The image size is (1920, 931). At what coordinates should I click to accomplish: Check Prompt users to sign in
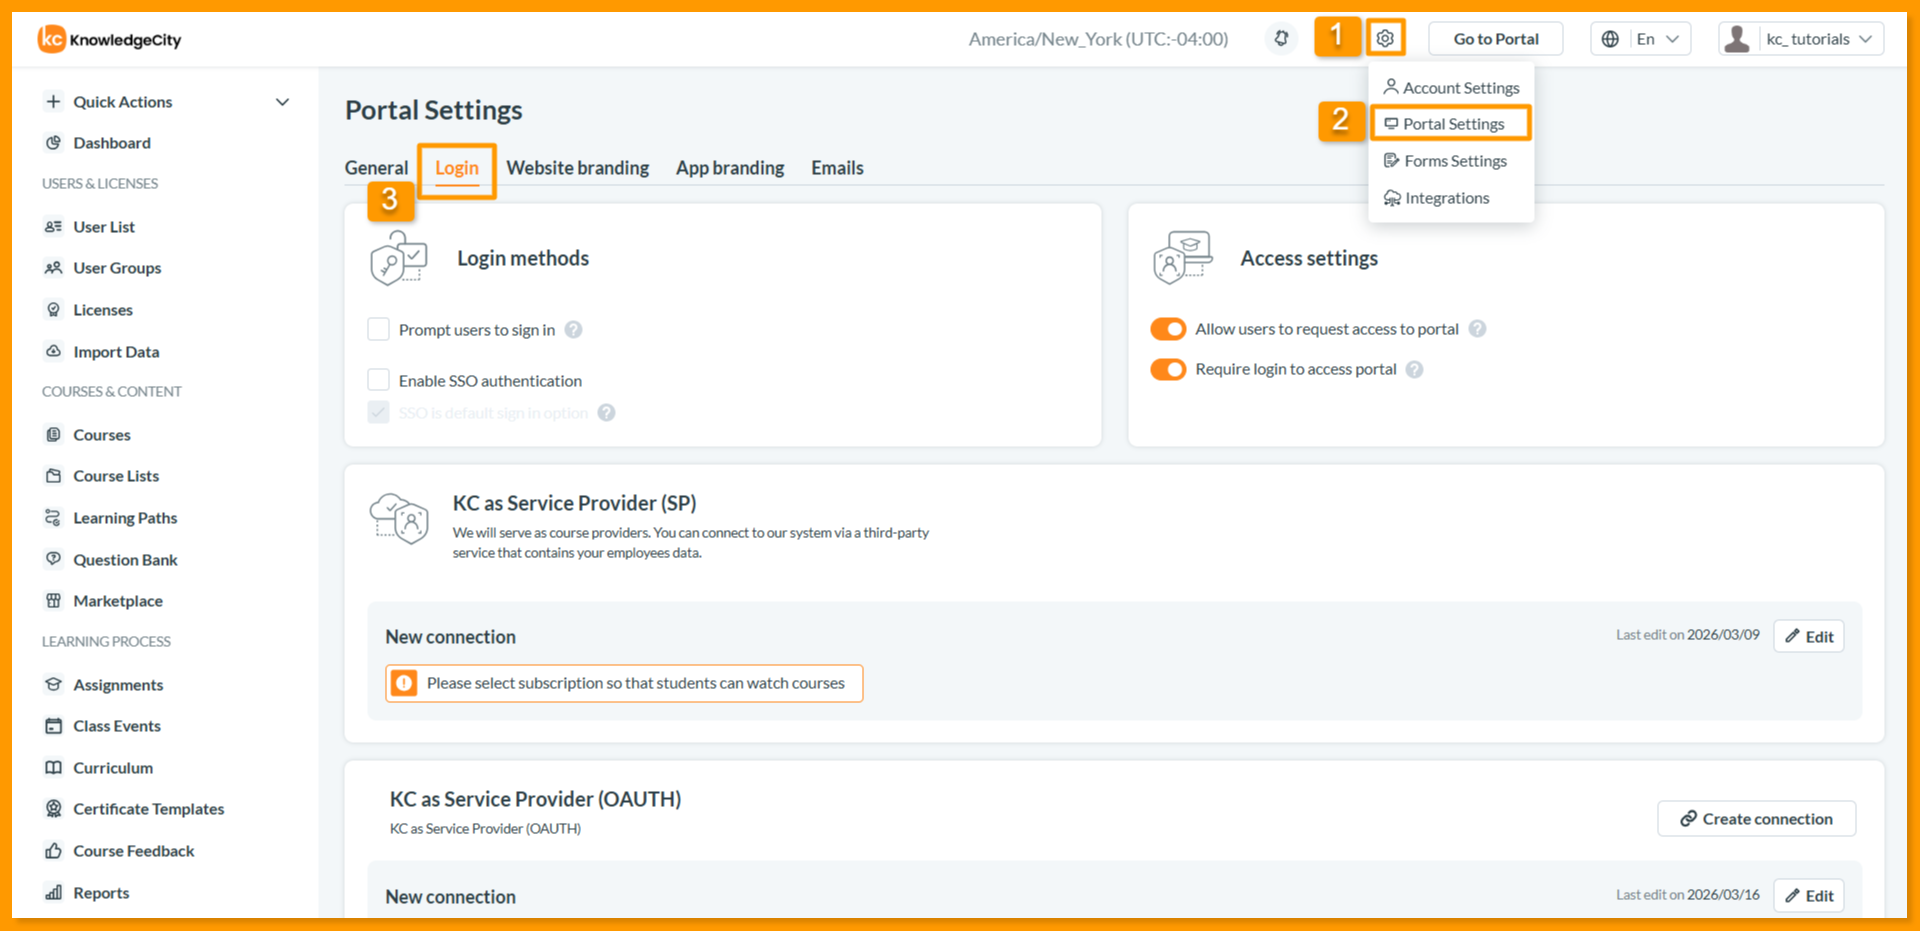[x=378, y=329]
